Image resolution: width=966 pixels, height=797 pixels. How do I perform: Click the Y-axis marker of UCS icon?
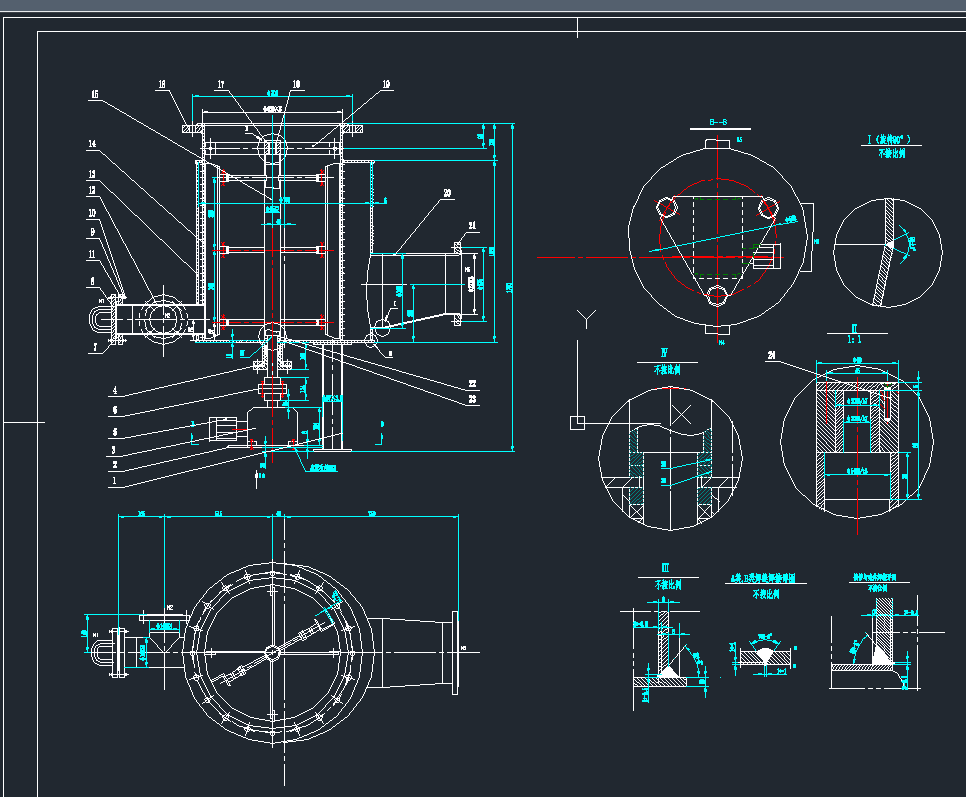point(587,320)
